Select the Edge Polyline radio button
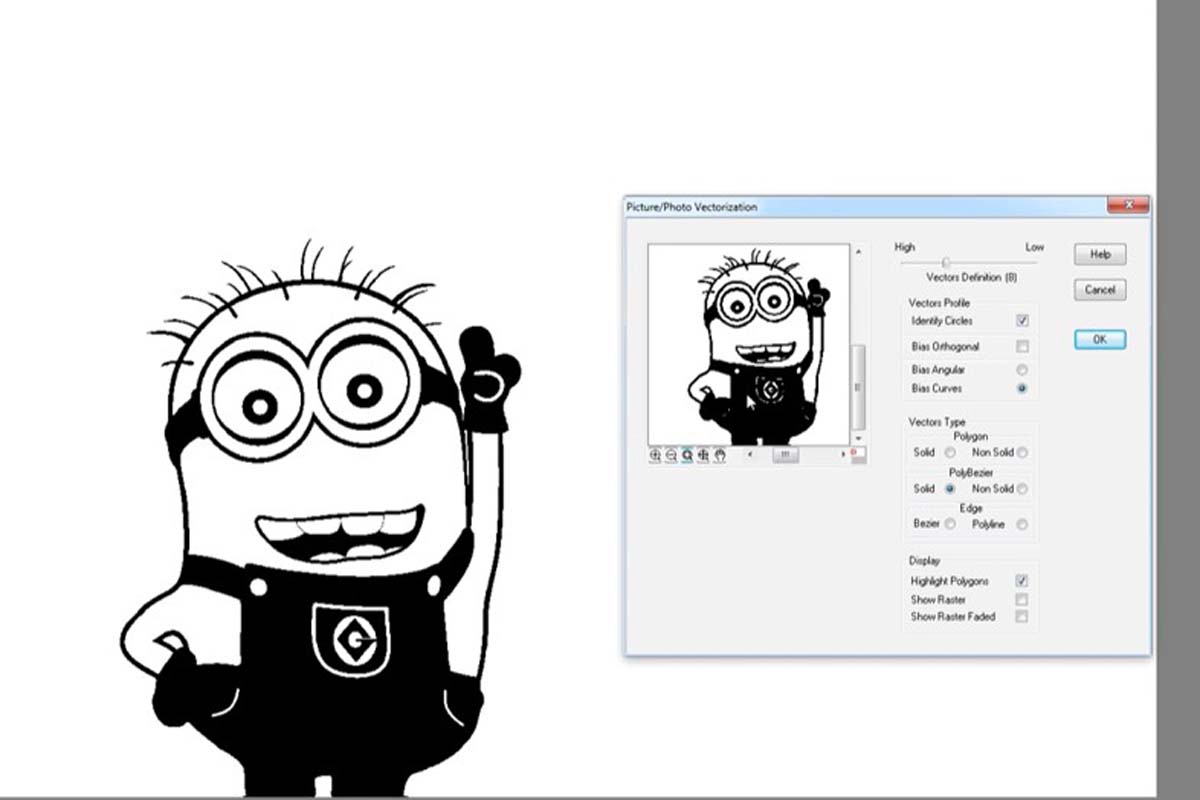Viewport: 1200px width, 800px height. pos(1022,524)
